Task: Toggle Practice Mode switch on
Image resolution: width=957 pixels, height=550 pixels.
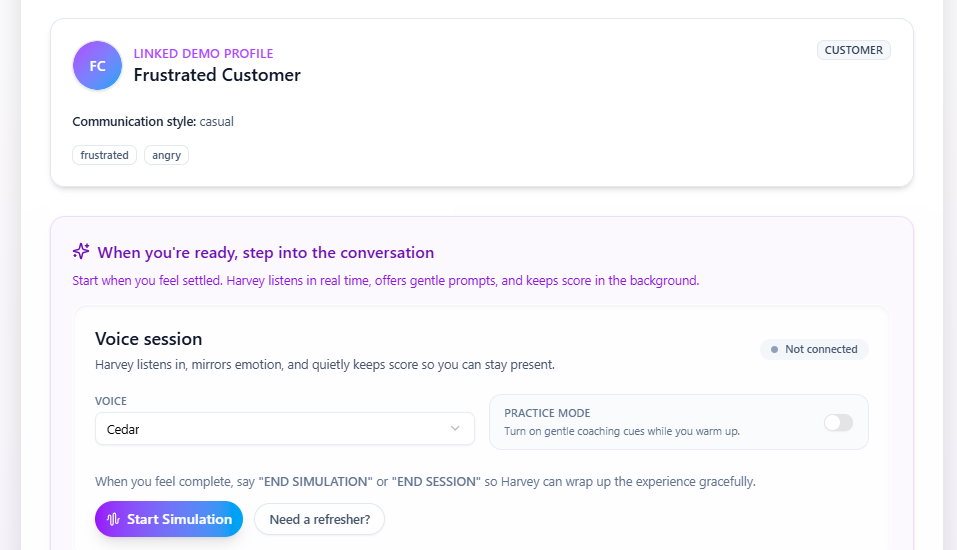Action: click(x=838, y=422)
